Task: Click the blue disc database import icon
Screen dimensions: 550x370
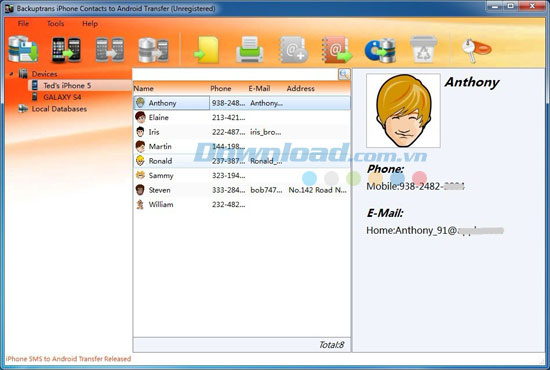Action: (x=380, y=50)
